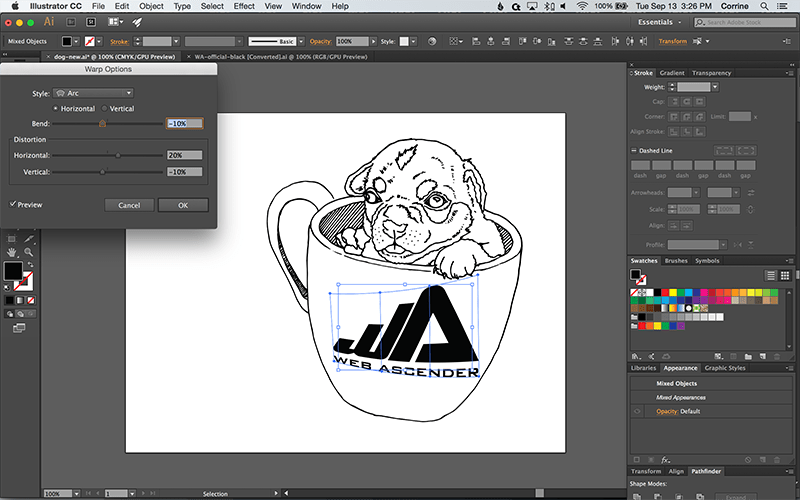
Task: Click Add New Effect fx icon
Action: tap(665, 460)
